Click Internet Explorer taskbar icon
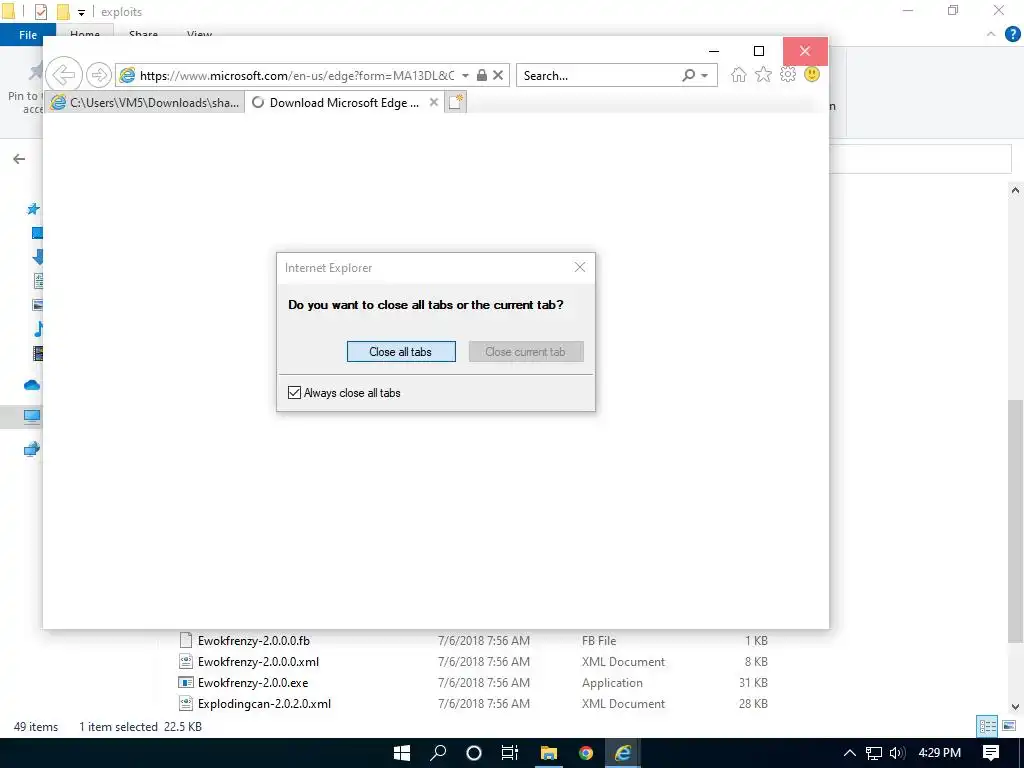The height and width of the screenshot is (768, 1024). pos(622,753)
